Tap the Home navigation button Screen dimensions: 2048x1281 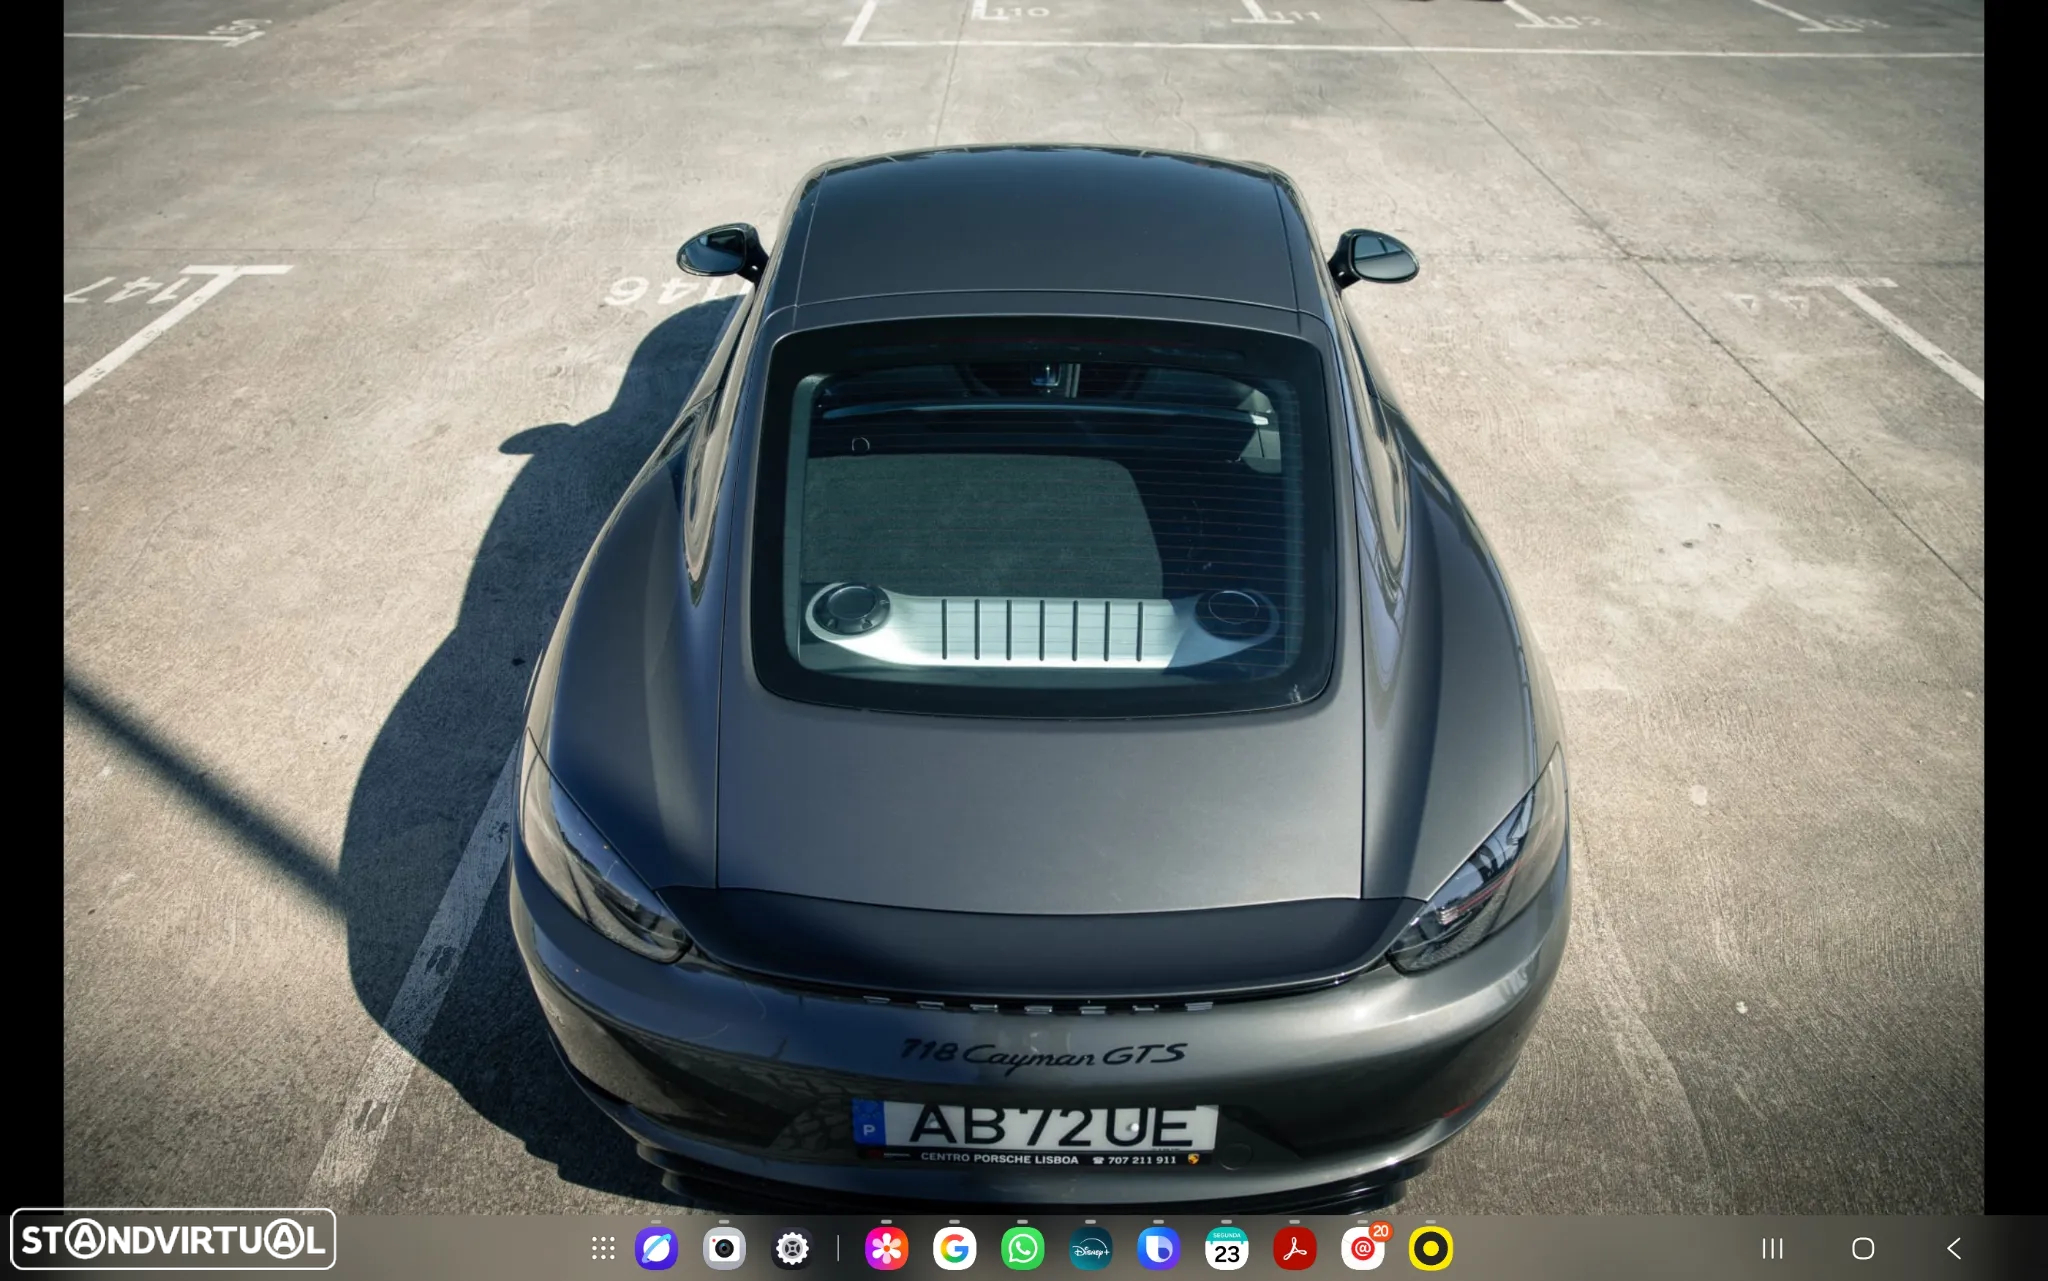pyautogui.click(x=1862, y=1248)
